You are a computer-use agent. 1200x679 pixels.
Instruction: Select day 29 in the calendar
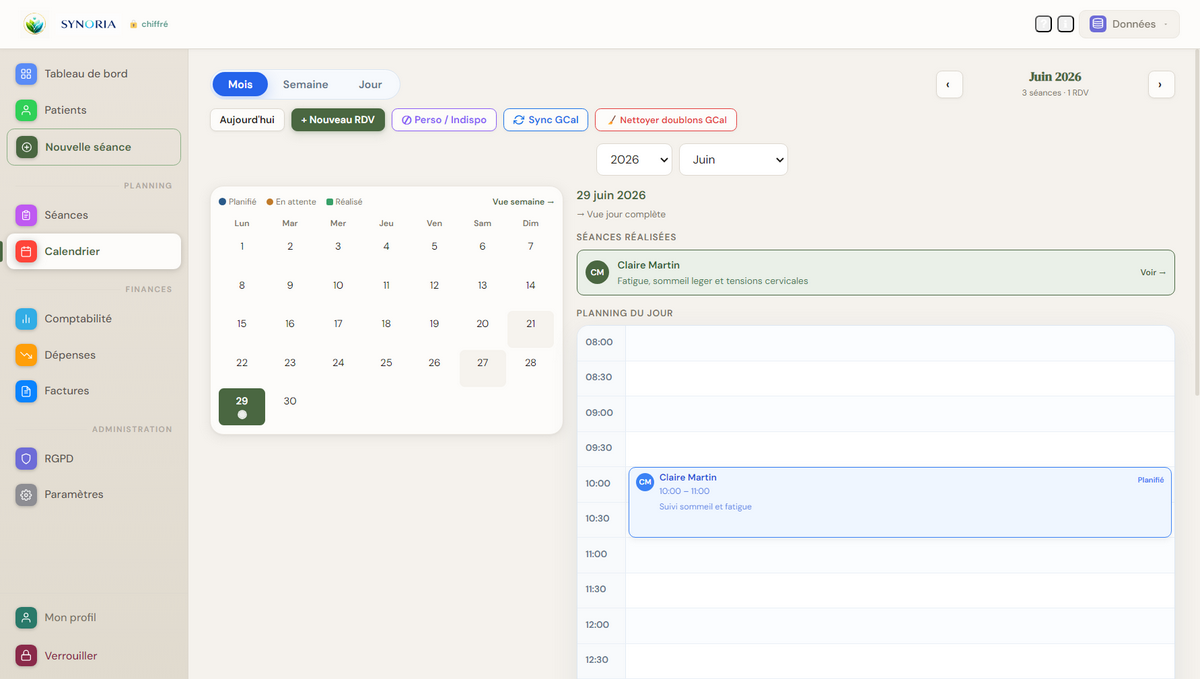pyautogui.click(x=242, y=407)
